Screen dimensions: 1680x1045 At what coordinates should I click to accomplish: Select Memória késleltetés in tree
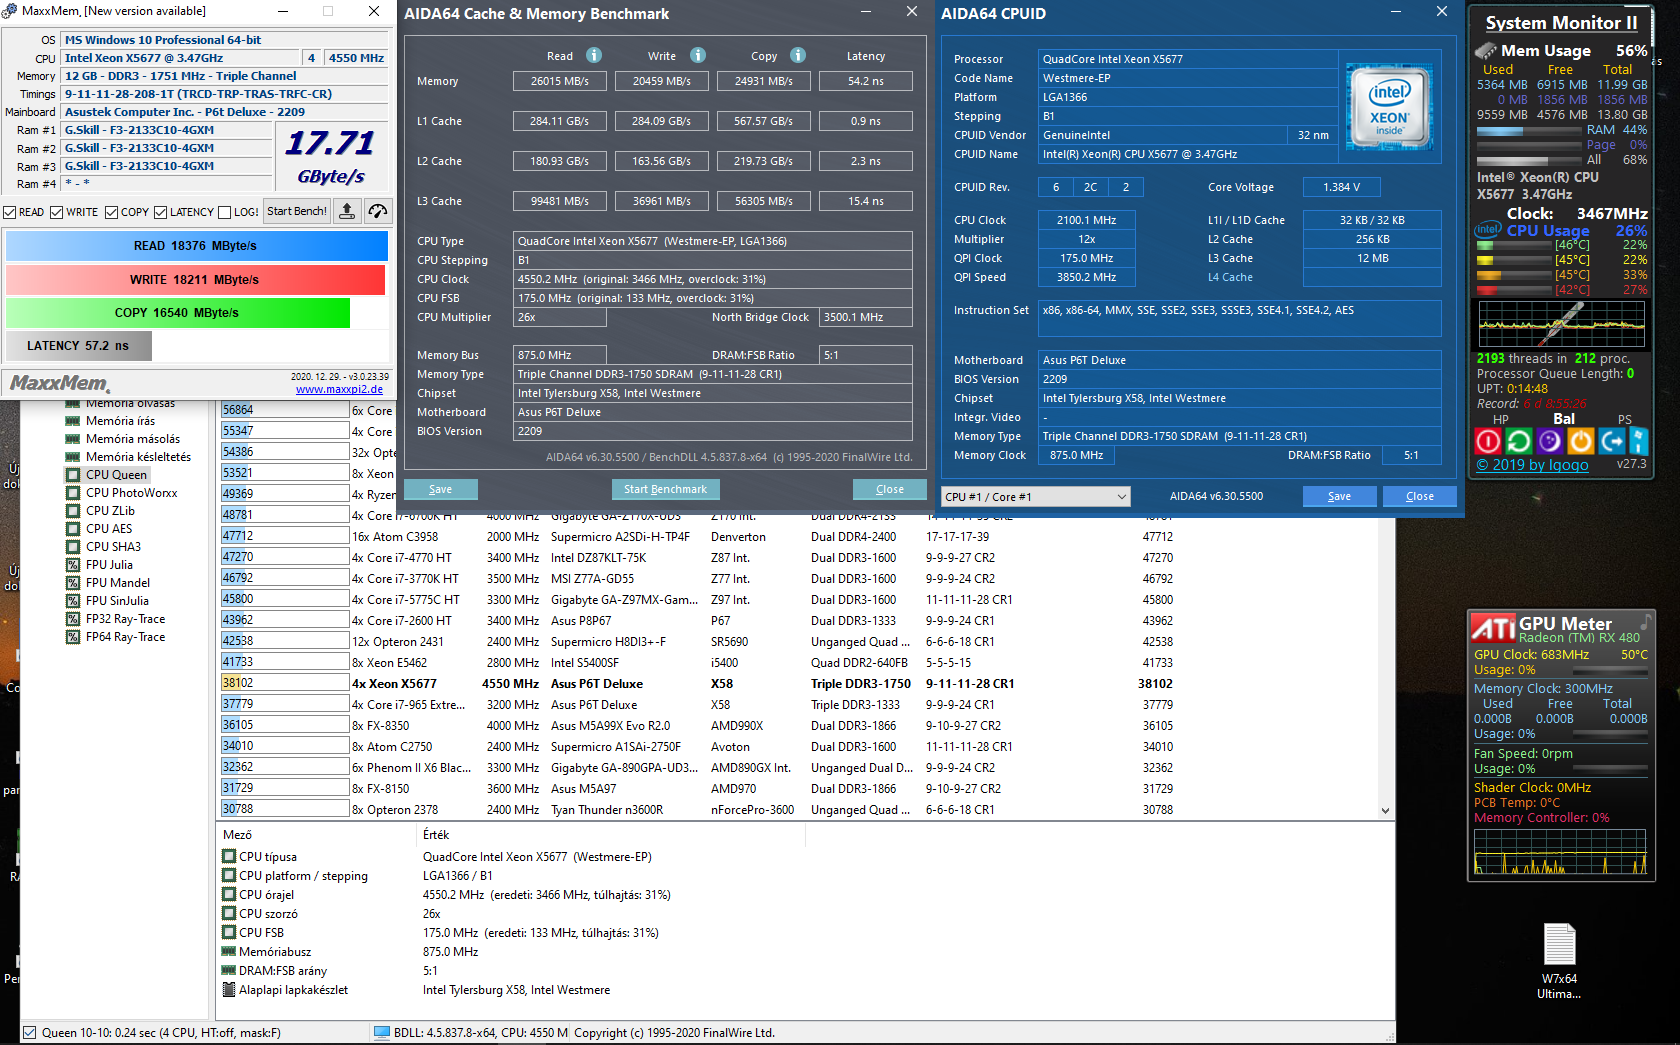138,457
